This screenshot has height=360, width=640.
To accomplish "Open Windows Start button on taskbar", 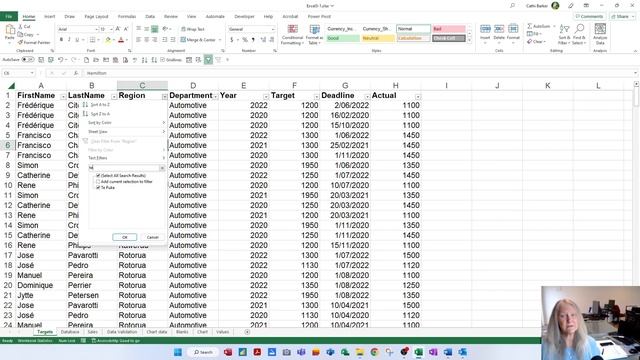I will [178, 352].
